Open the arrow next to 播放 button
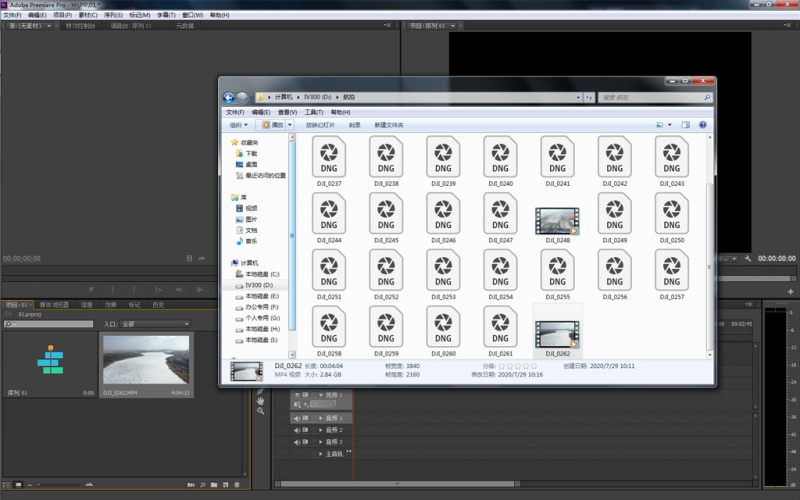 [289, 125]
